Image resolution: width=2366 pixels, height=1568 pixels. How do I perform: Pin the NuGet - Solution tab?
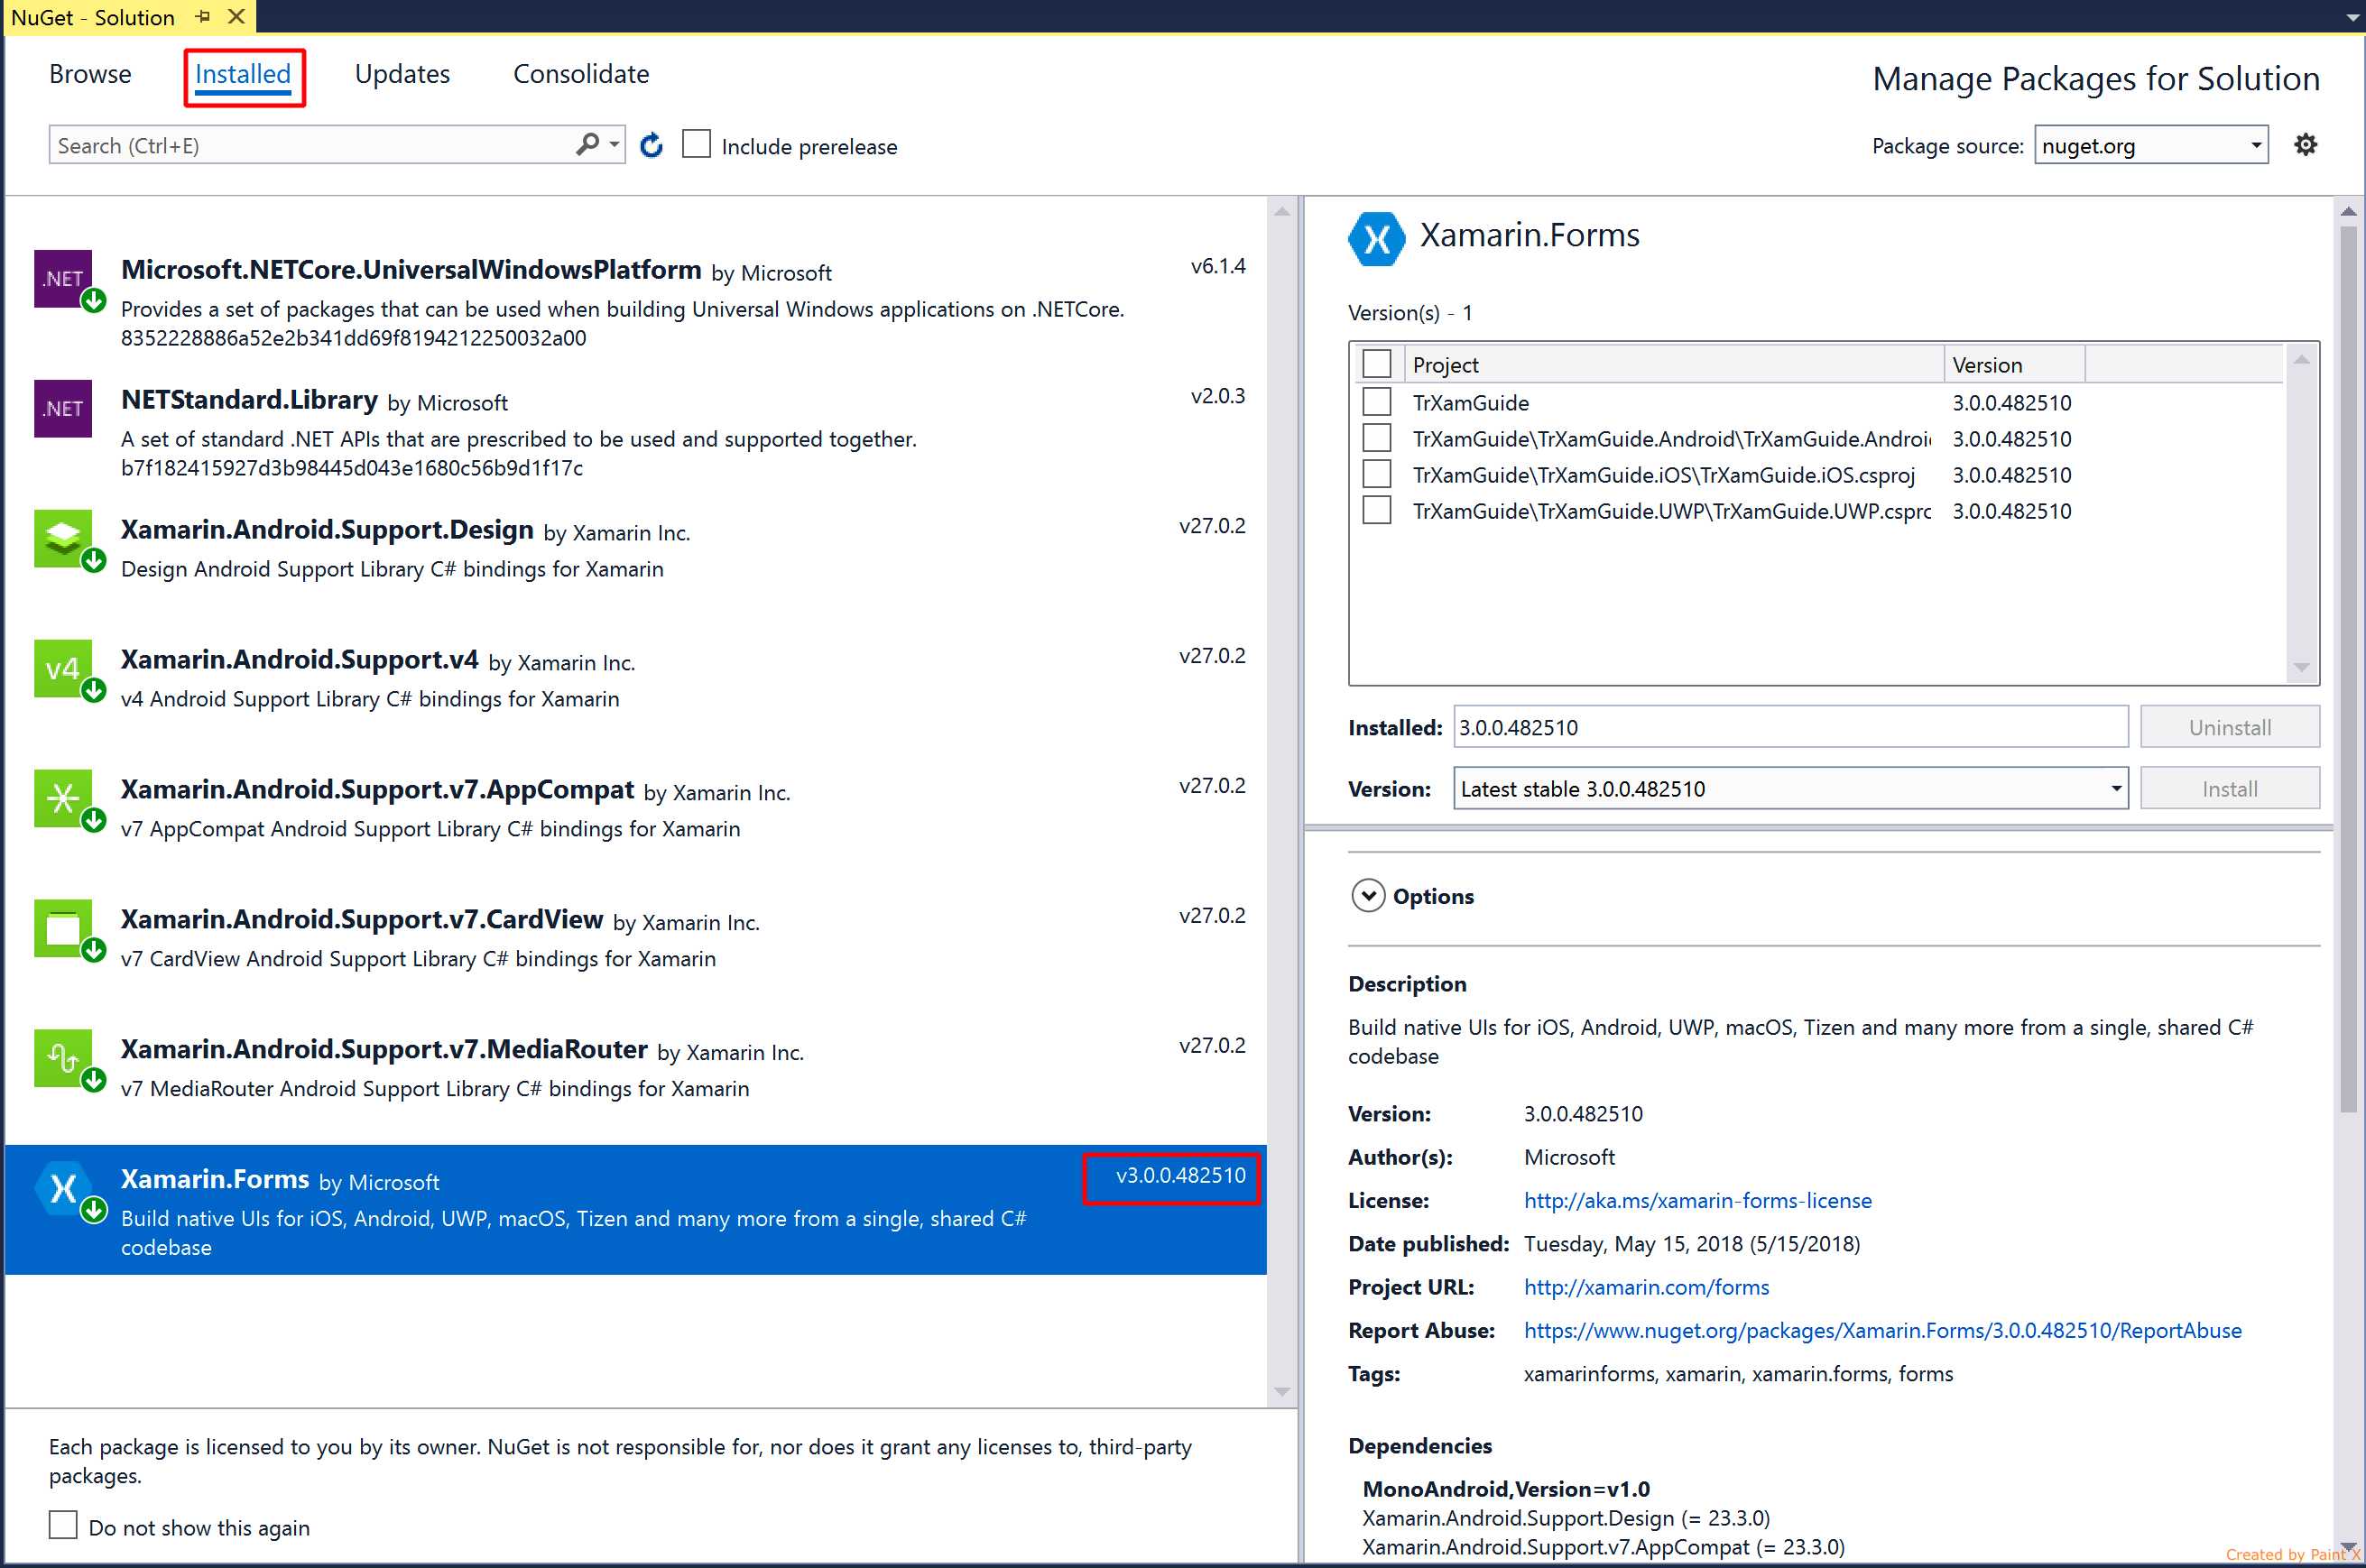pyautogui.click(x=203, y=17)
